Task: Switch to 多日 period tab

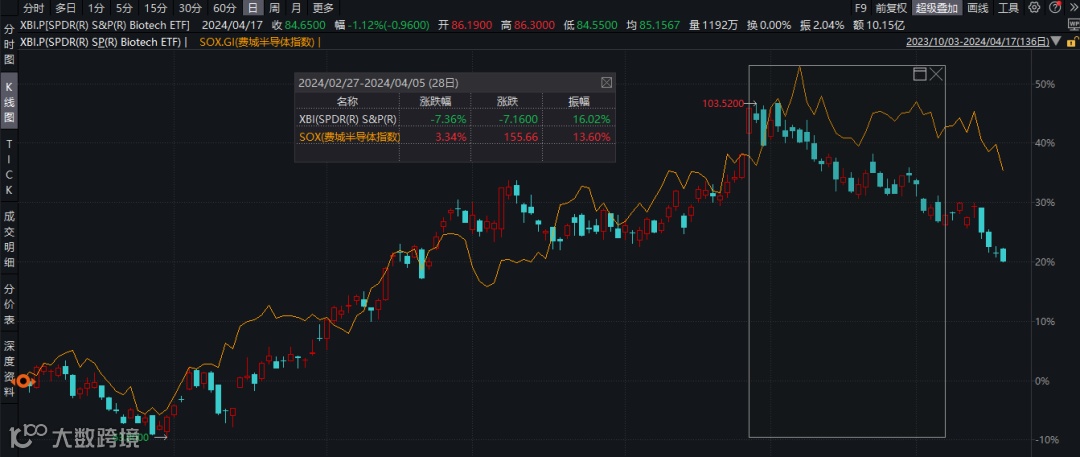Action: click(x=65, y=8)
